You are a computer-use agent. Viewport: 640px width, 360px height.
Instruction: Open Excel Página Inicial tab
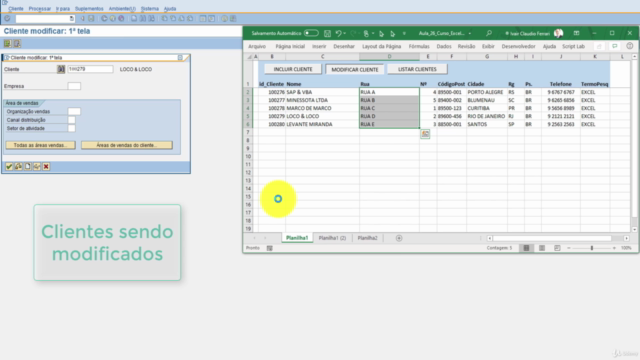(x=290, y=47)
